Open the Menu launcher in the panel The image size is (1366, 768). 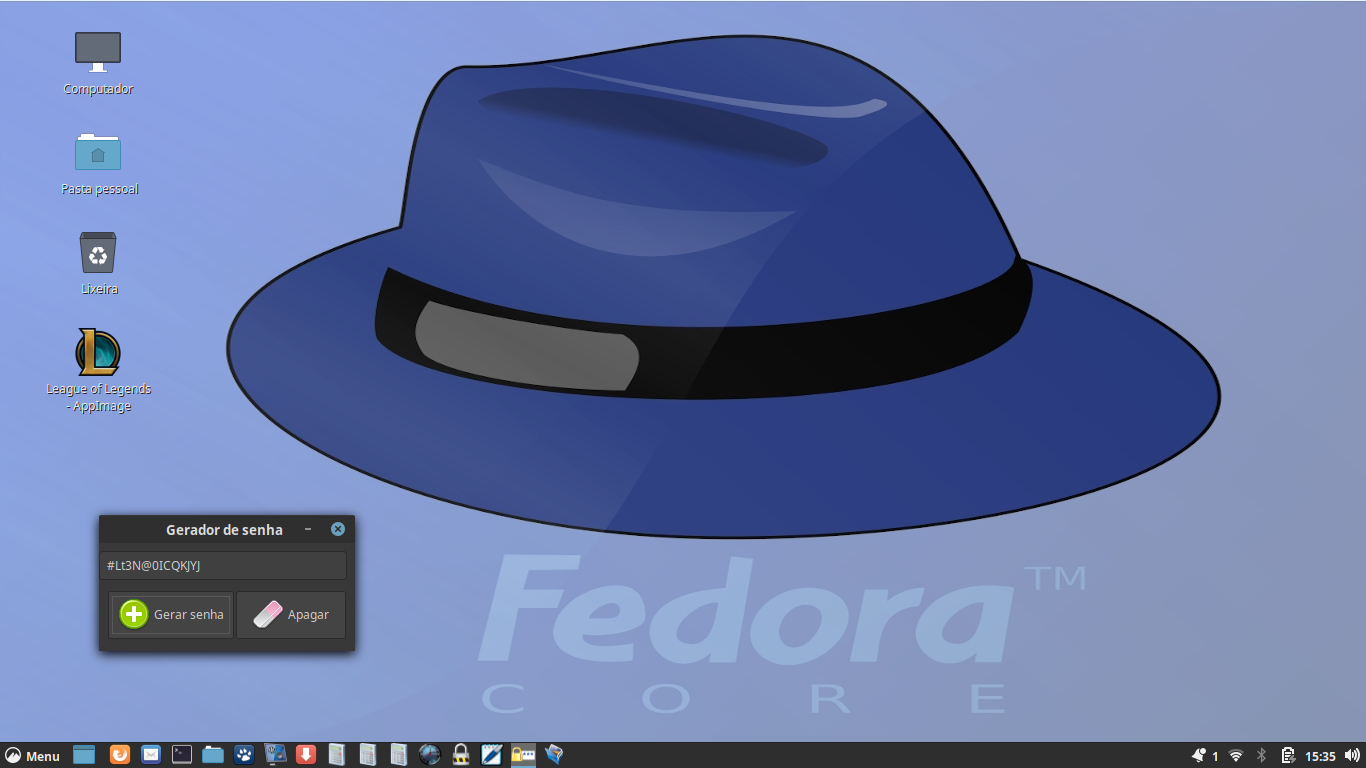[x=32, y=756]
